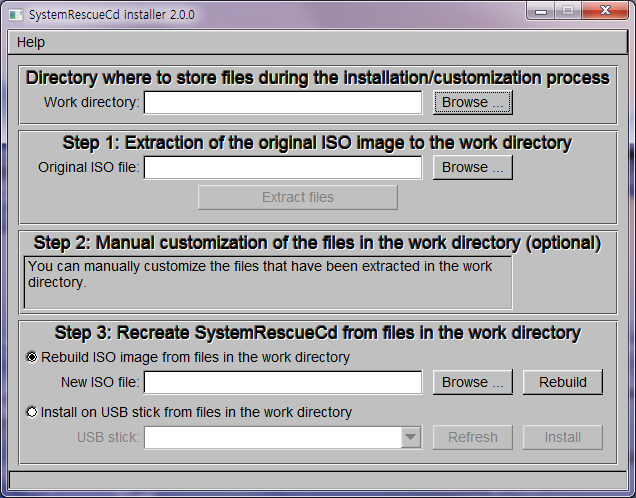Open the Help menu
The image size is (636, 498).
31,43
